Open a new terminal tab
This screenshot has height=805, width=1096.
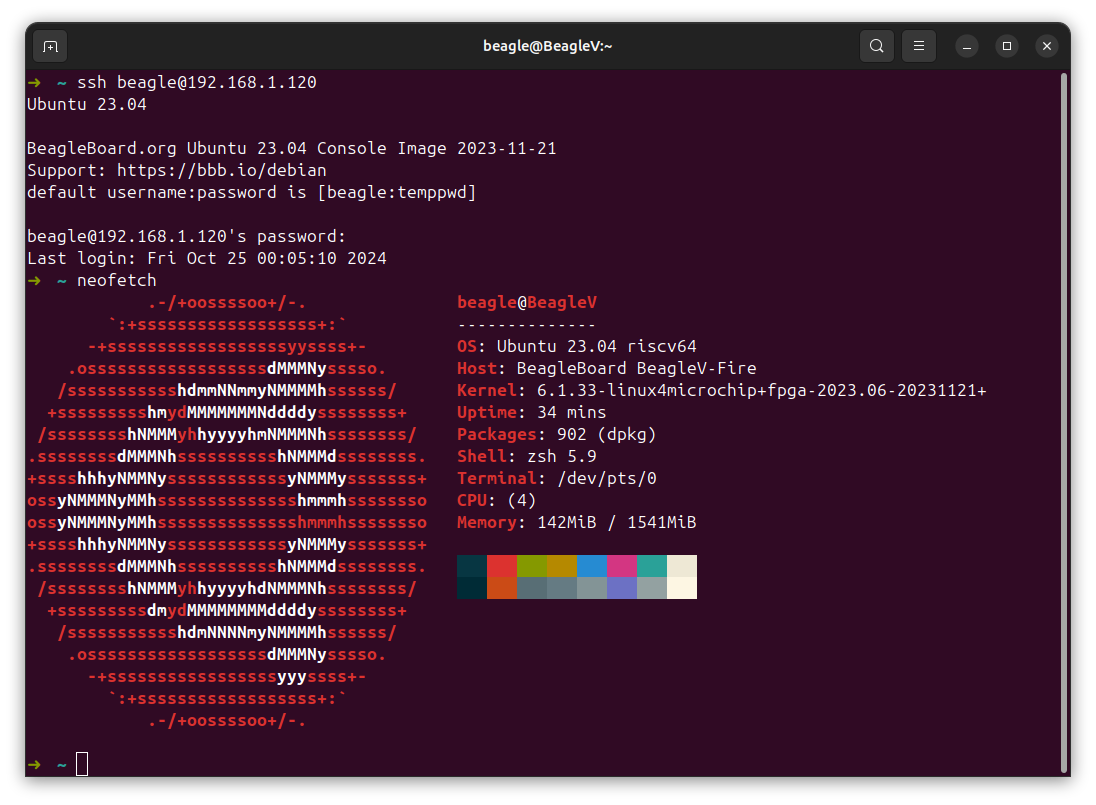[50, 46]
